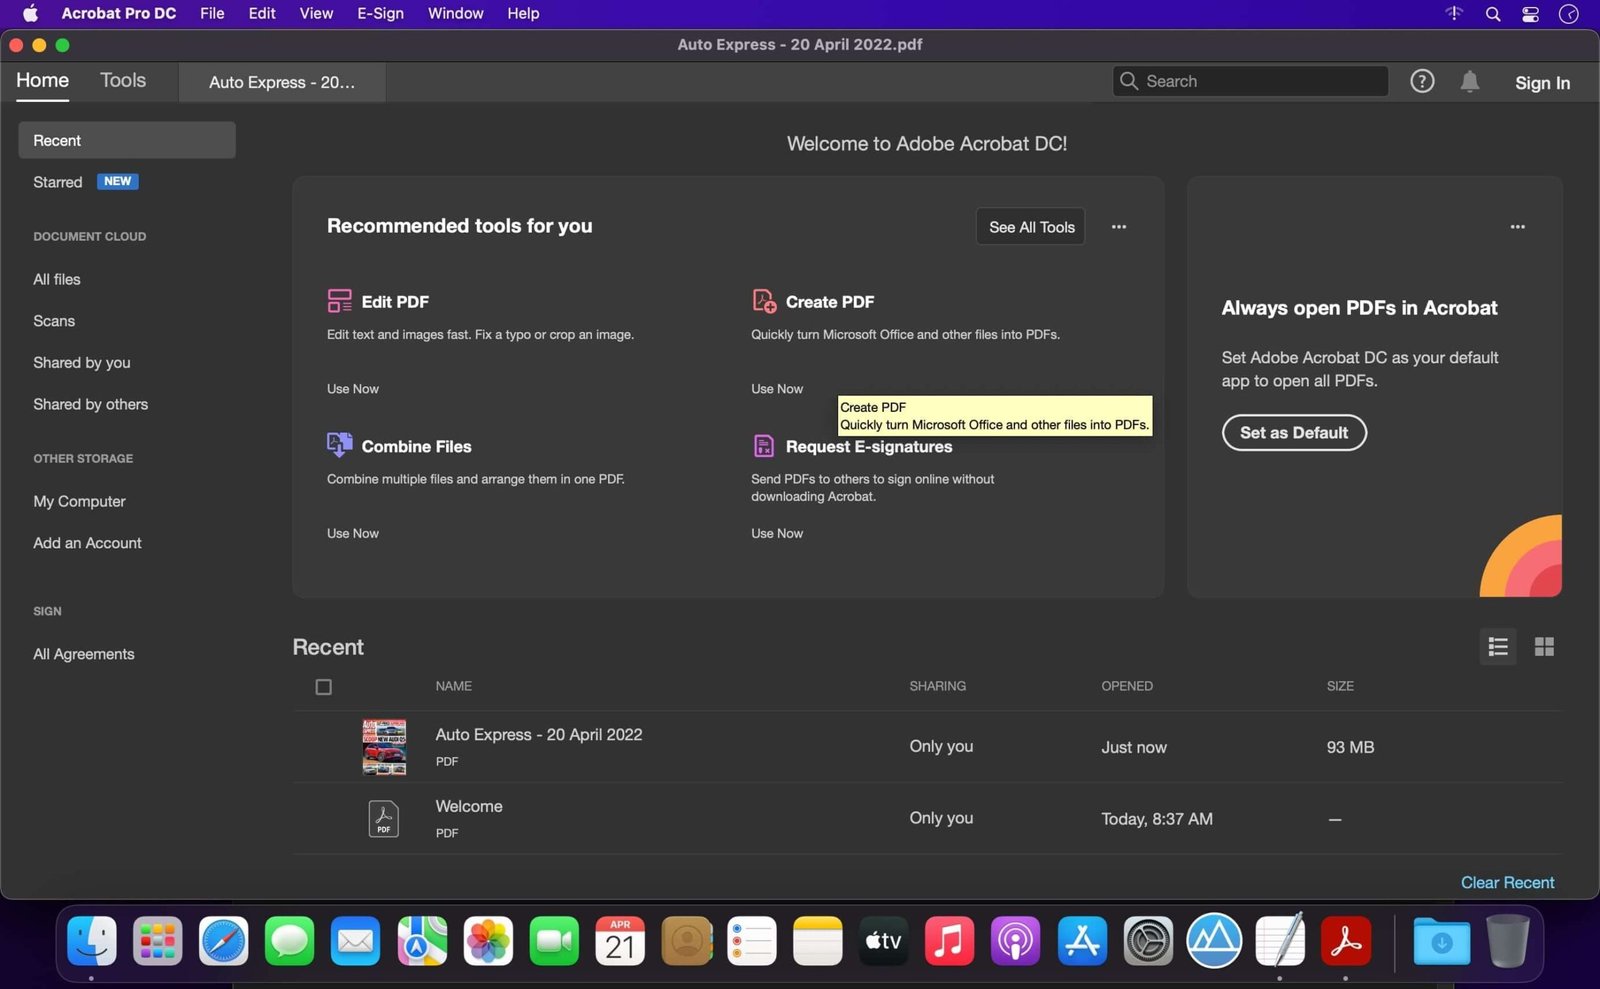
Task: Check the select-all checkbox in Recent list
Action: (x=324, y=686)
